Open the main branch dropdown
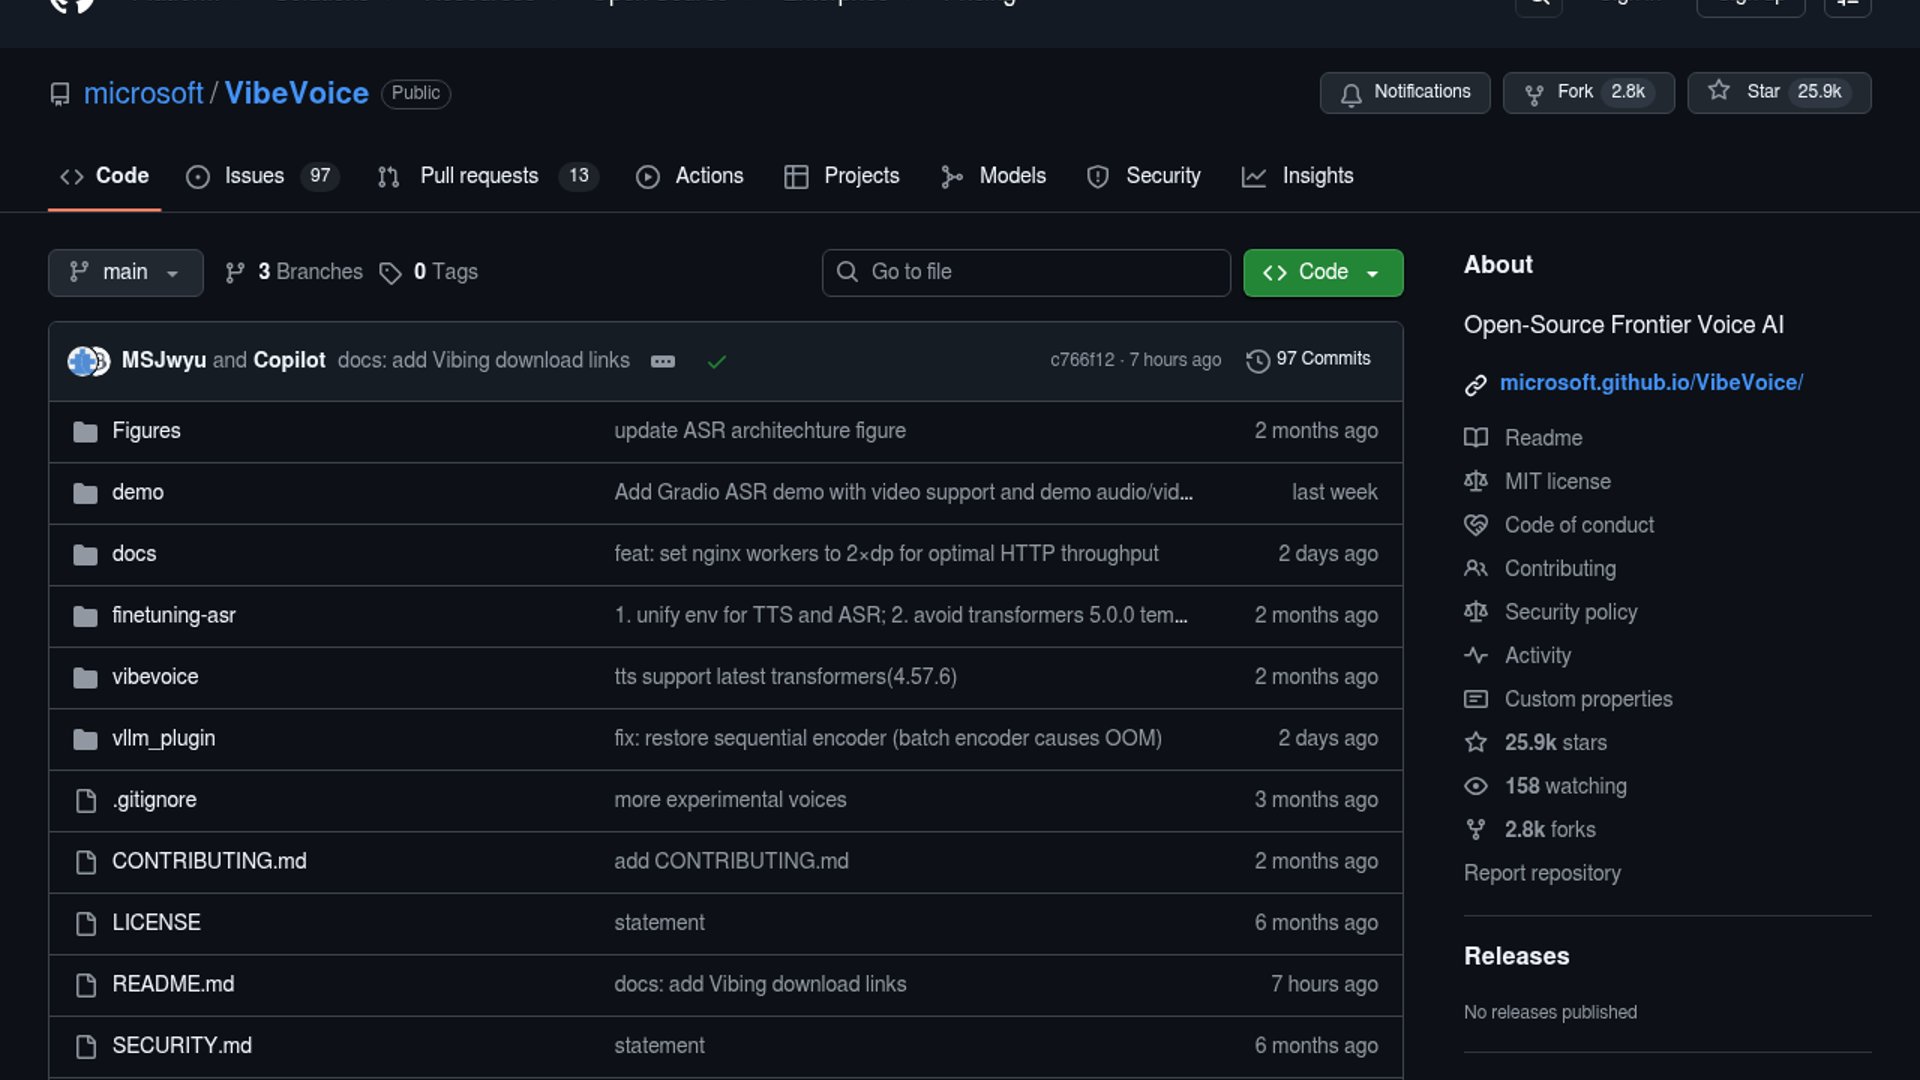This screenshot has height=1080, width=1920. 125,272
